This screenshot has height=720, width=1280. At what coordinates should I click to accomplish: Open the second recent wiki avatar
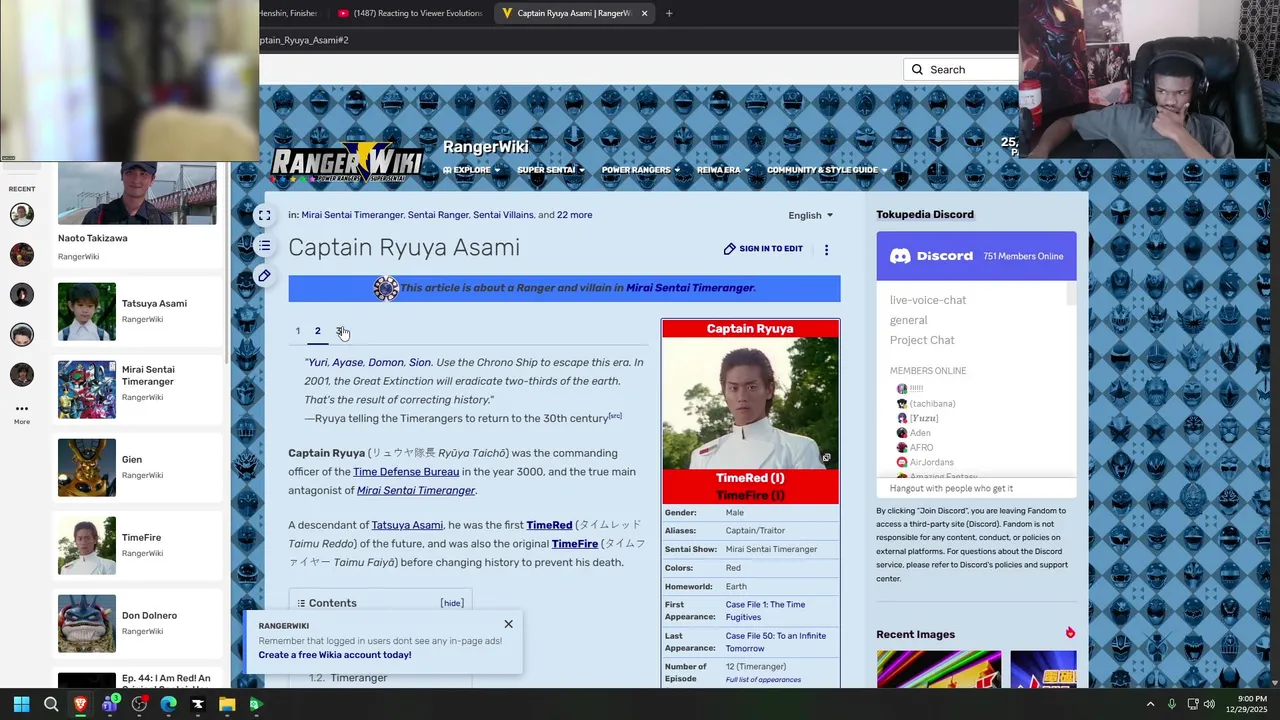coord(22,254)
